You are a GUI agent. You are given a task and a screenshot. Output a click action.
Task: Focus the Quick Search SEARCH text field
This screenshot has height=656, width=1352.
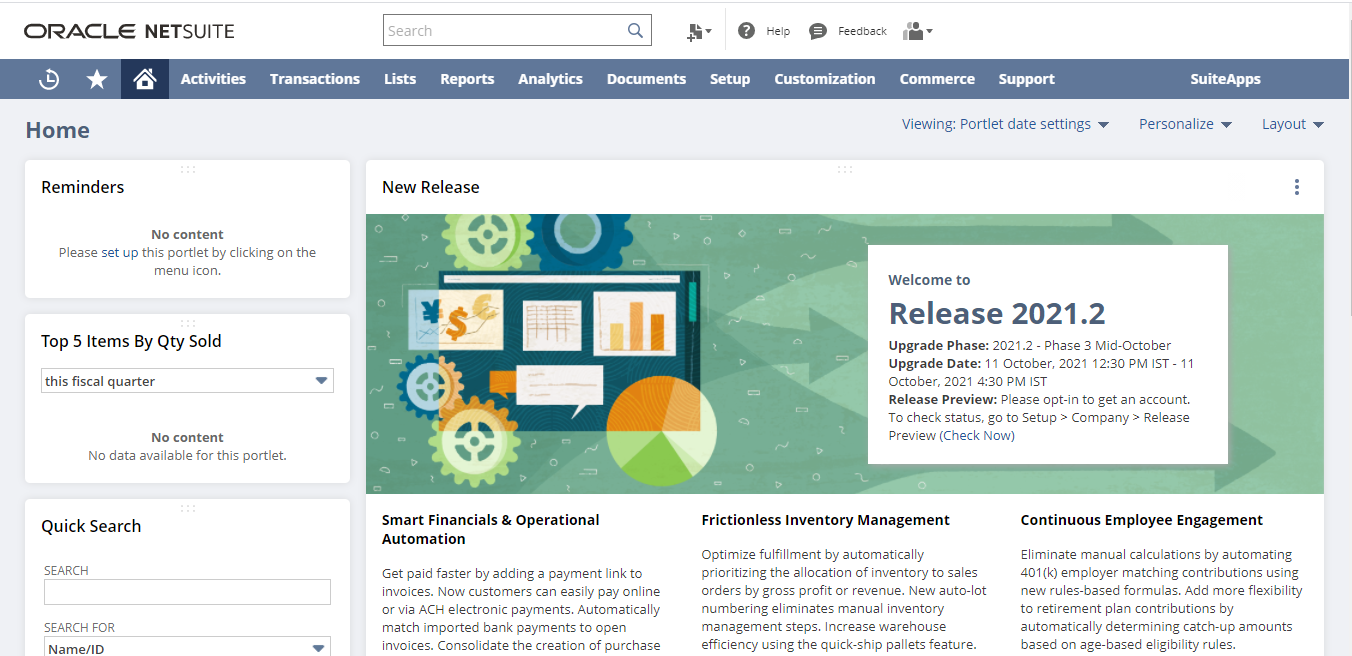coord(187,592)
